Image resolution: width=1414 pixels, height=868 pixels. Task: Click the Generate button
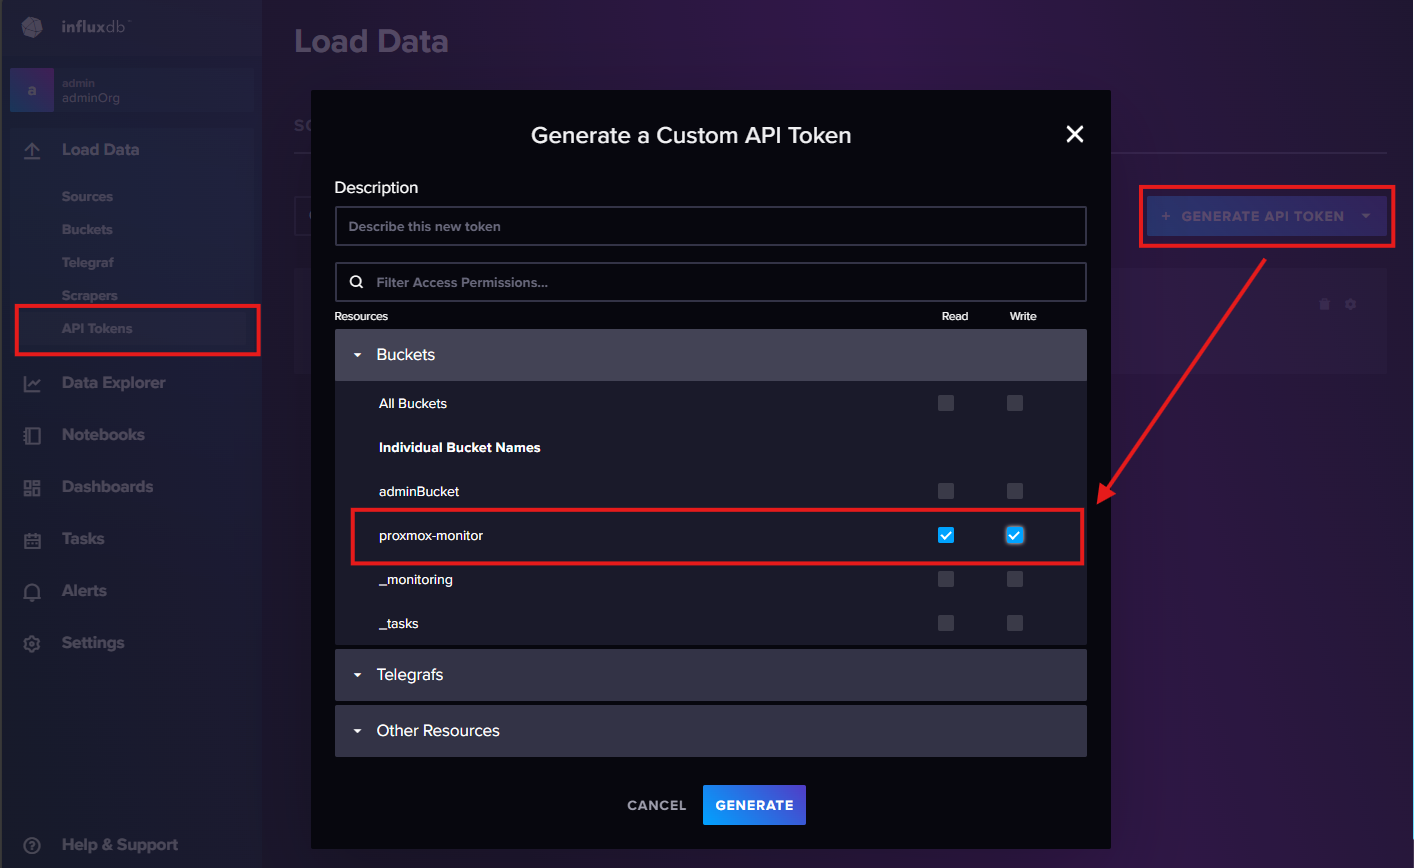[x=754, y=805]
